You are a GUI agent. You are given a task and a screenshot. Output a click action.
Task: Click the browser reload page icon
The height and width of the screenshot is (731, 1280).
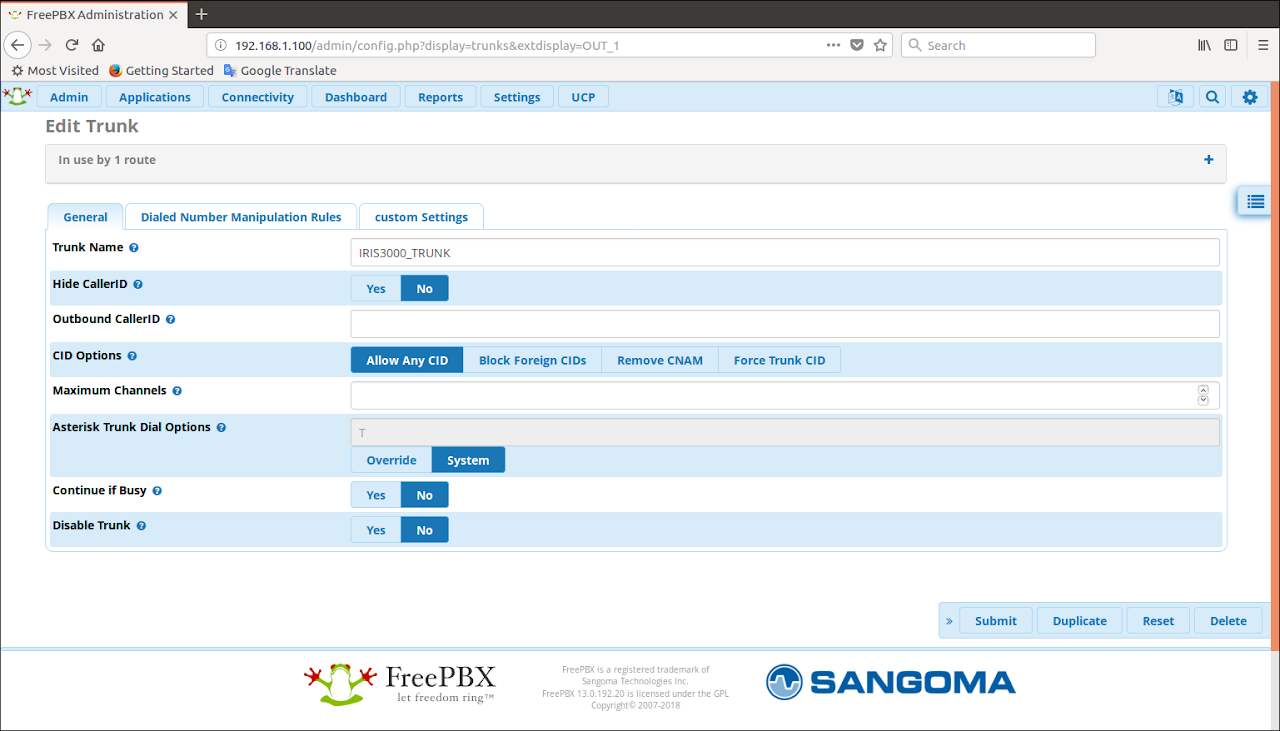[72, 45]
